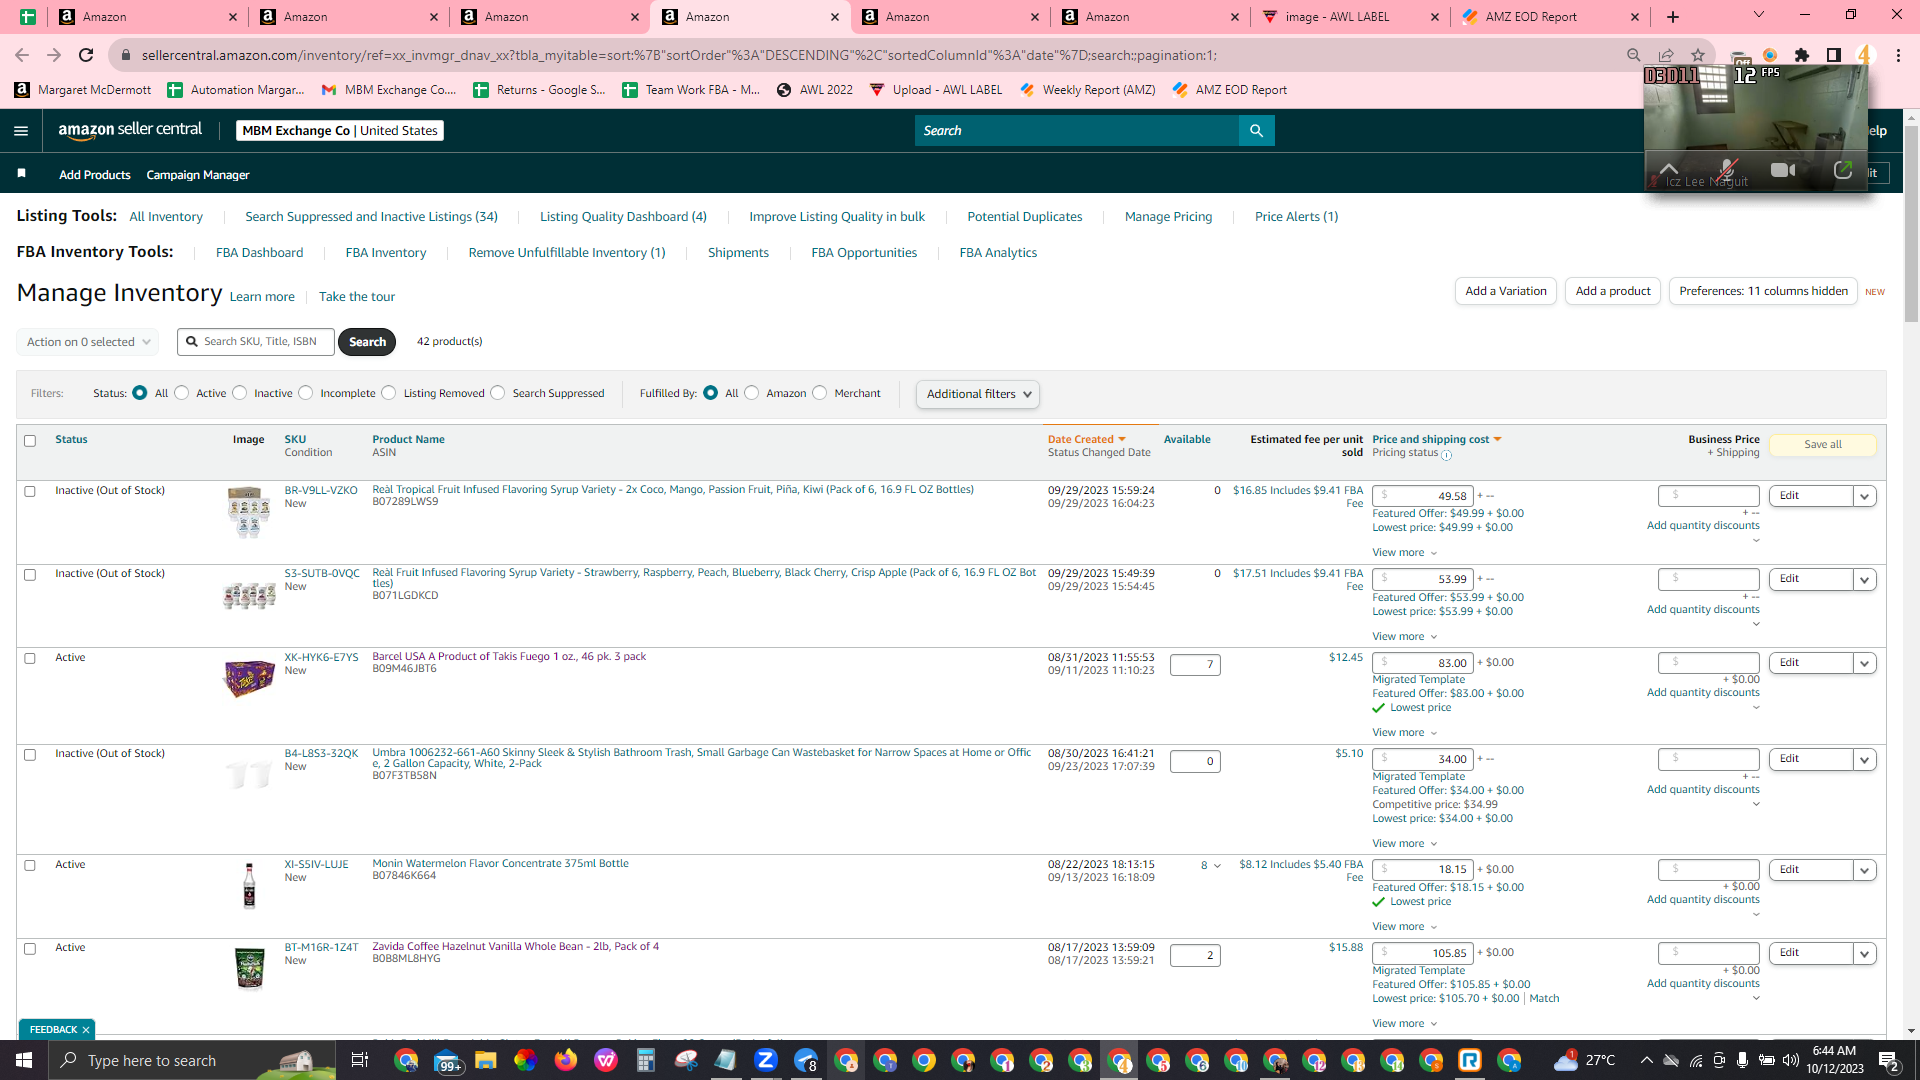
Task: Click available quantity field for Takis Fuego
Action: (x=1195, y=665)
